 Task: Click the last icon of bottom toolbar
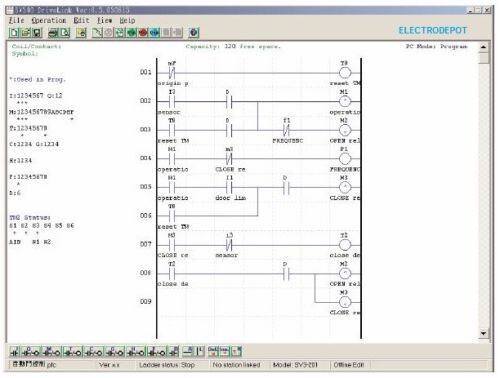pyautogui.click(x=236, y=351)
